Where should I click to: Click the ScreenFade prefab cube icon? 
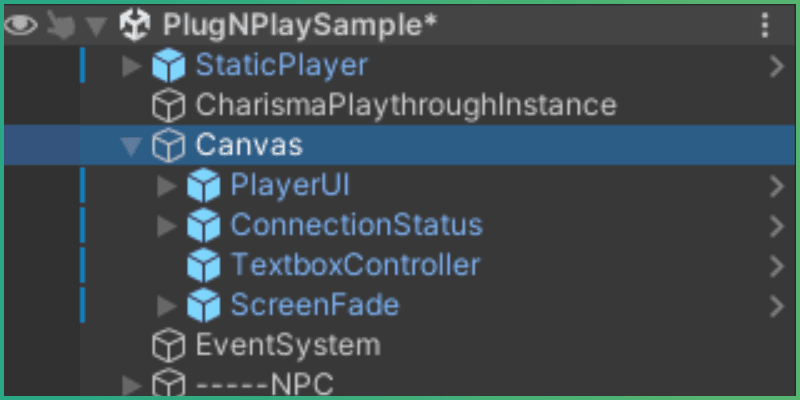203,304
